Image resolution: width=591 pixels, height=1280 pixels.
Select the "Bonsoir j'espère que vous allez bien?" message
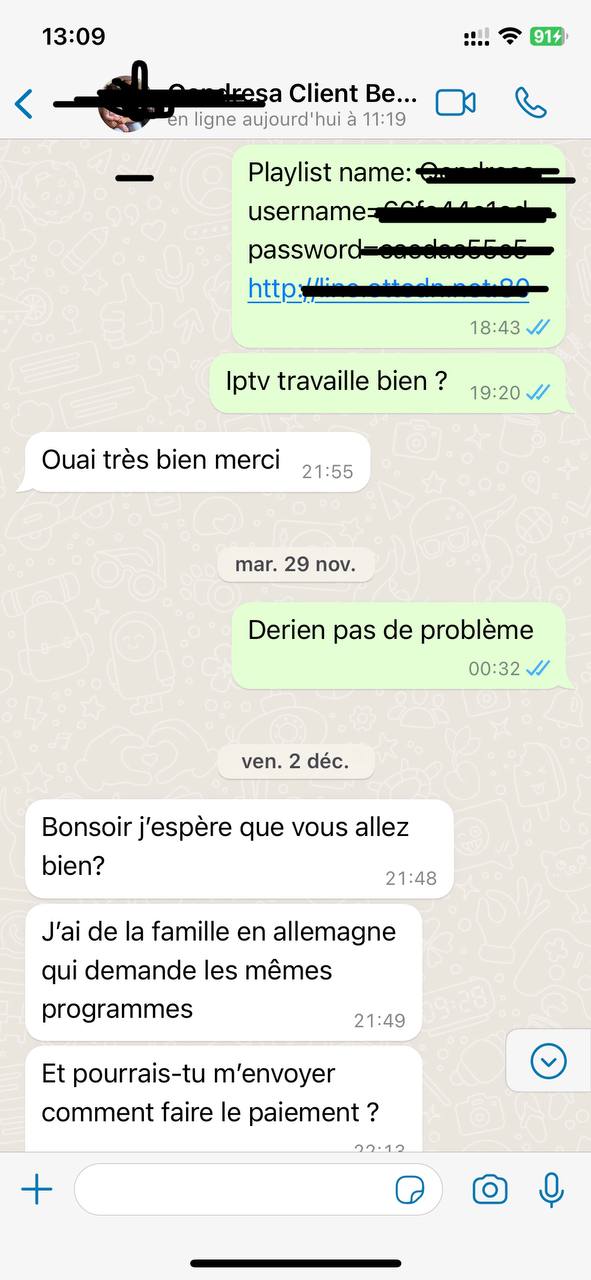(239, 847)
